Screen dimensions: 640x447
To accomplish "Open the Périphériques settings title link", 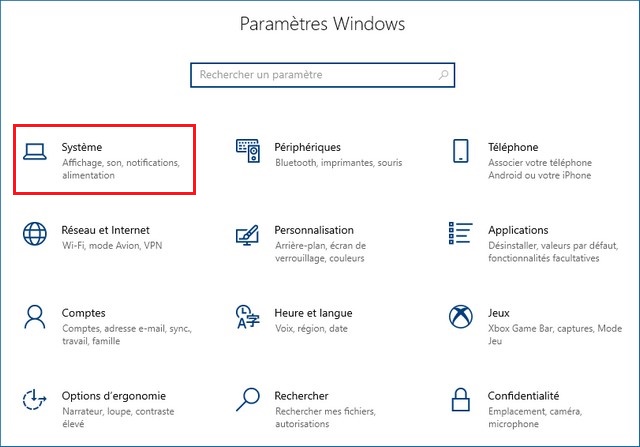I will (x=307, y=147).
